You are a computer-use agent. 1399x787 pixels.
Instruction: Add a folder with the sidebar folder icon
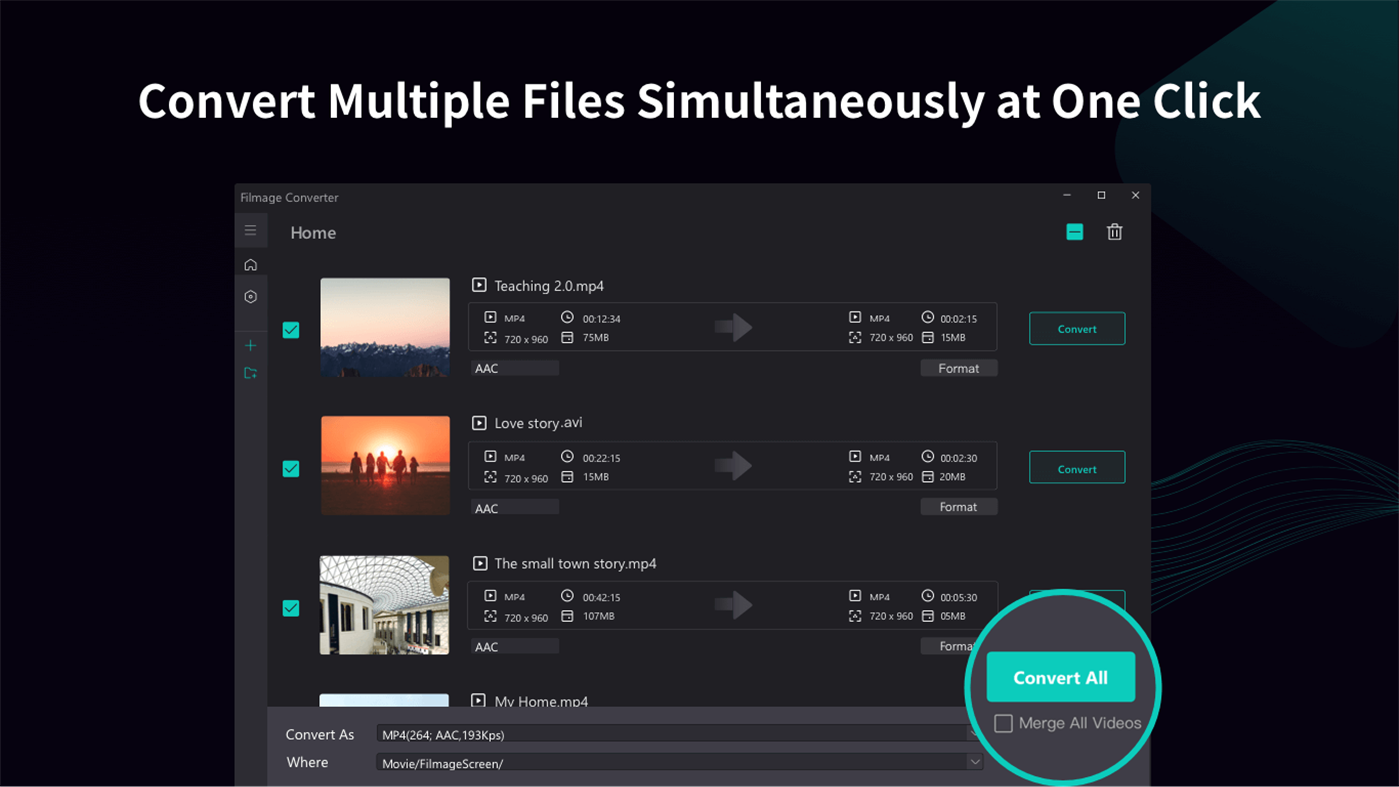point(251,373)
